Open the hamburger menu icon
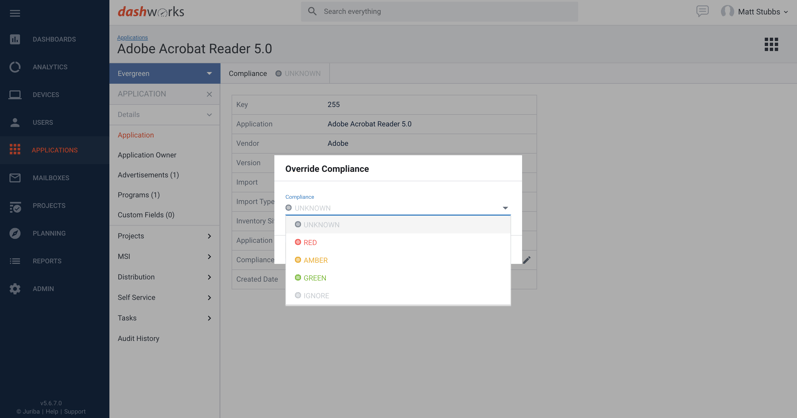 pos(15,13)
